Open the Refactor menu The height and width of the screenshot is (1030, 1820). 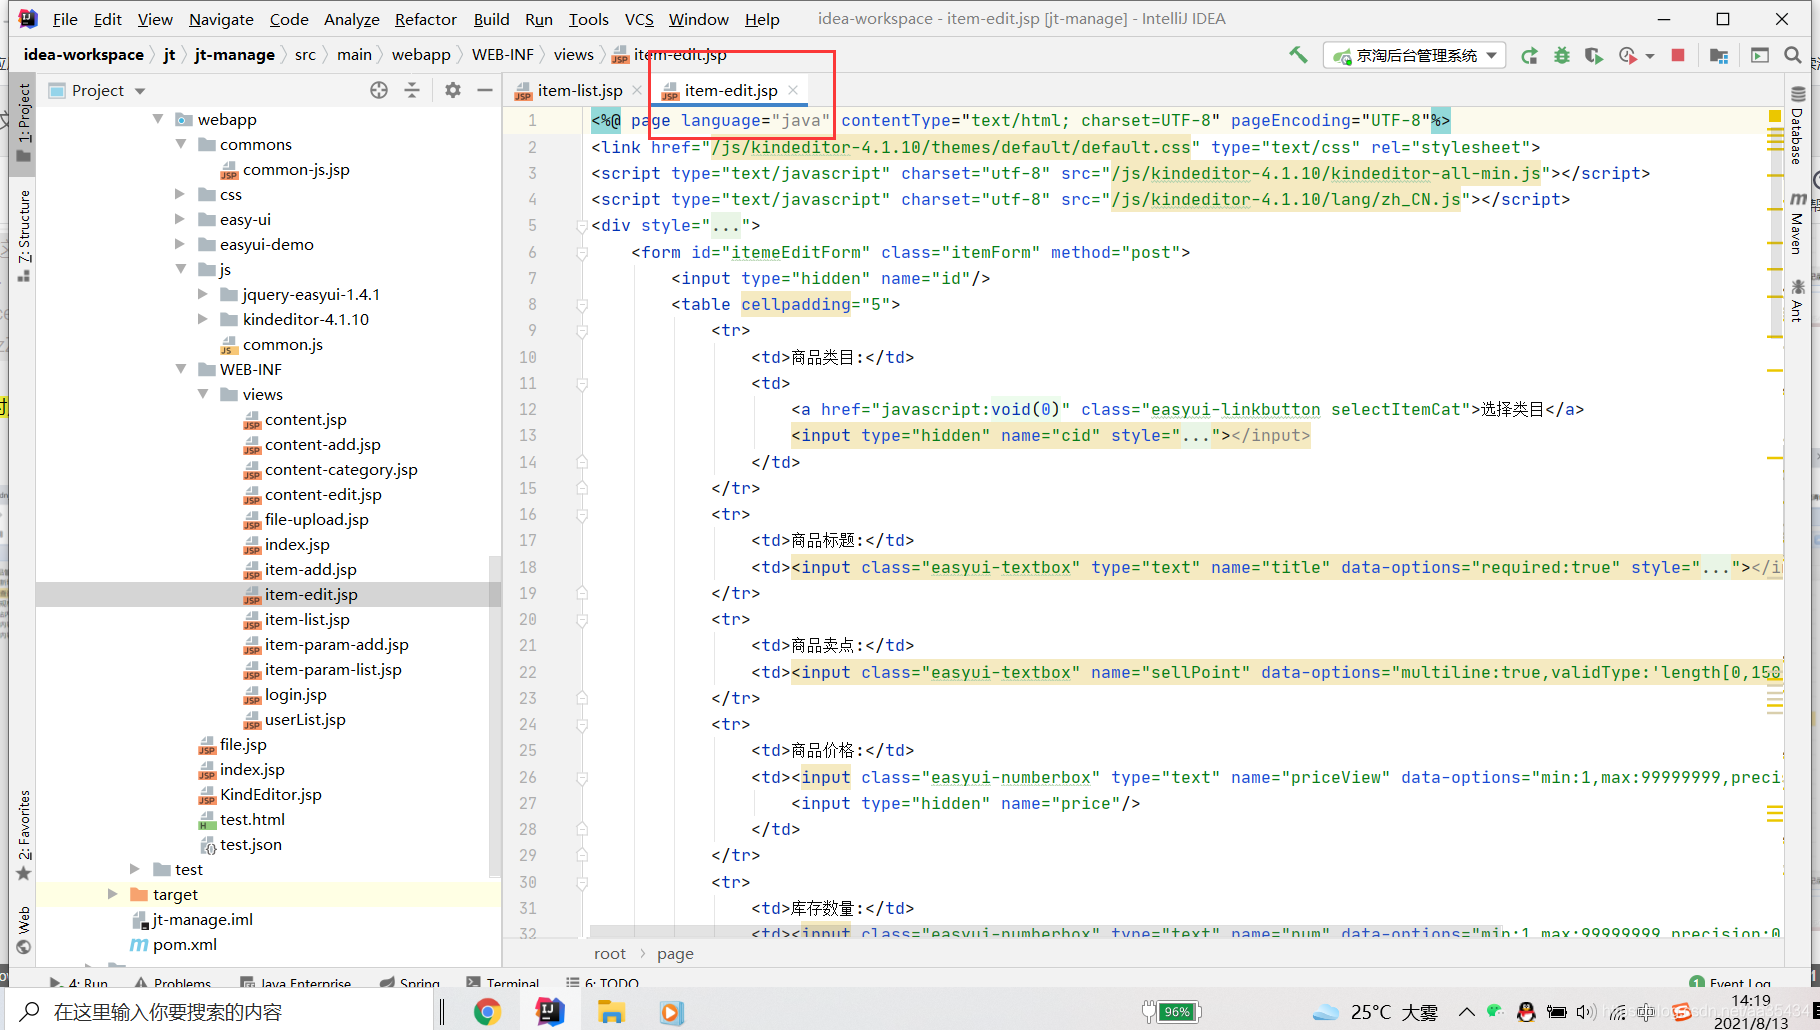(425, 19)
